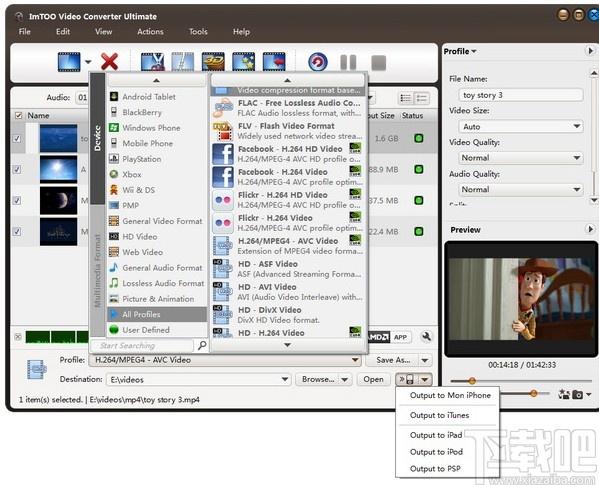This screenshot has height=485, width=599.
Task: Click the File Name field toy story 3
Action: pos(520,95)
